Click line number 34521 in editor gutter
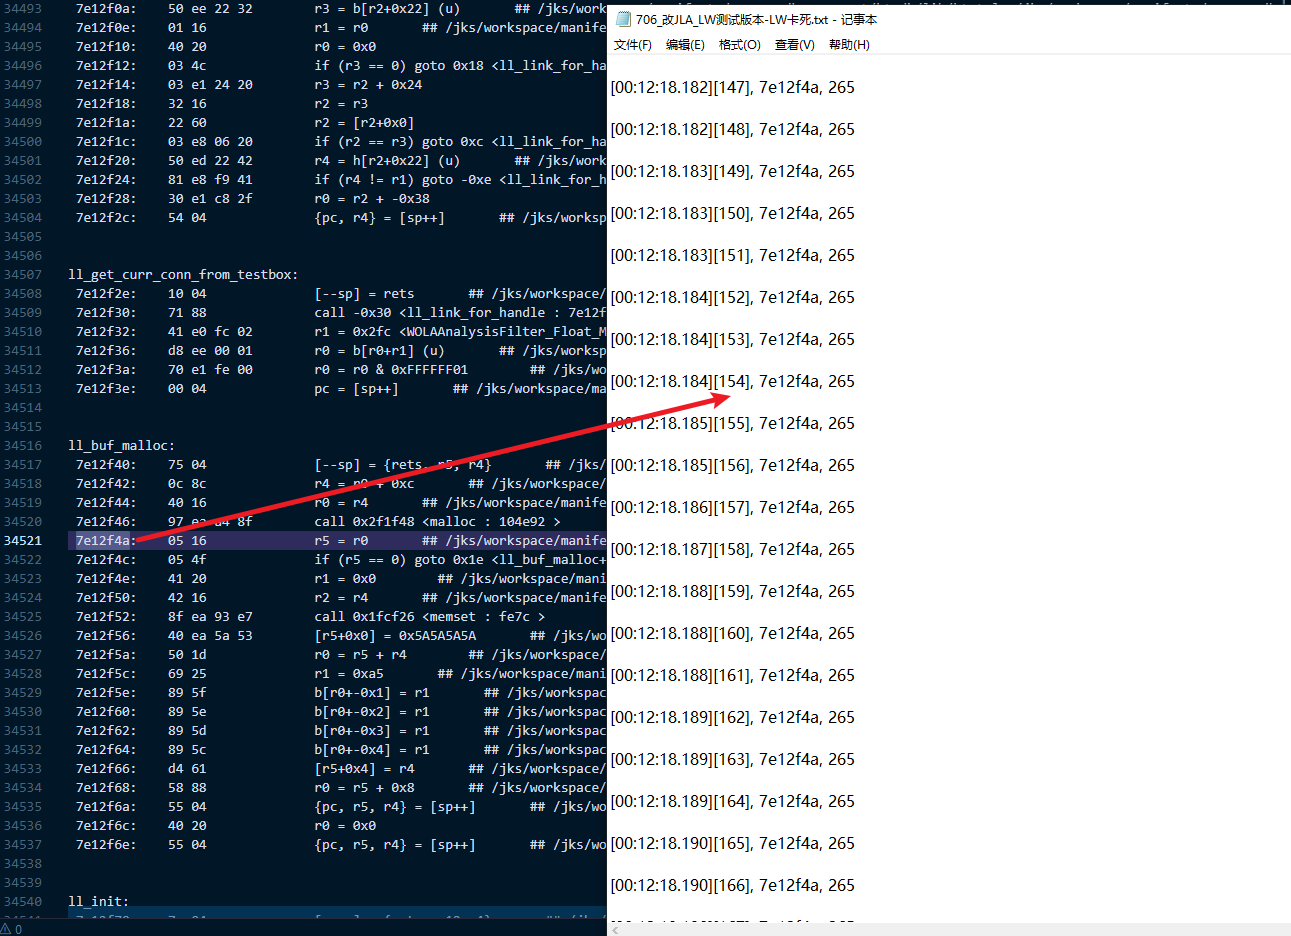 23,540
